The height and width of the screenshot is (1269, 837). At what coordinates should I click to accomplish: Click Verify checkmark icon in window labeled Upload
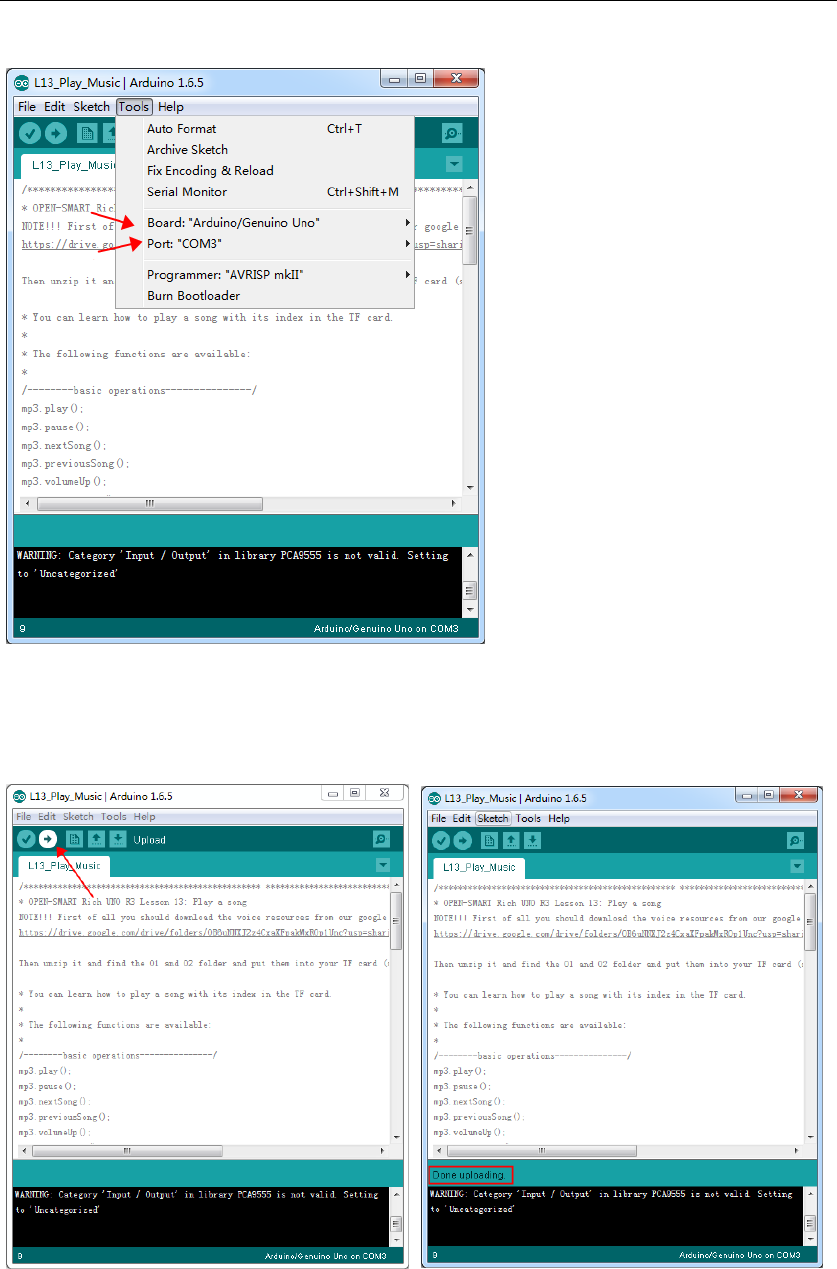(26, 839)
